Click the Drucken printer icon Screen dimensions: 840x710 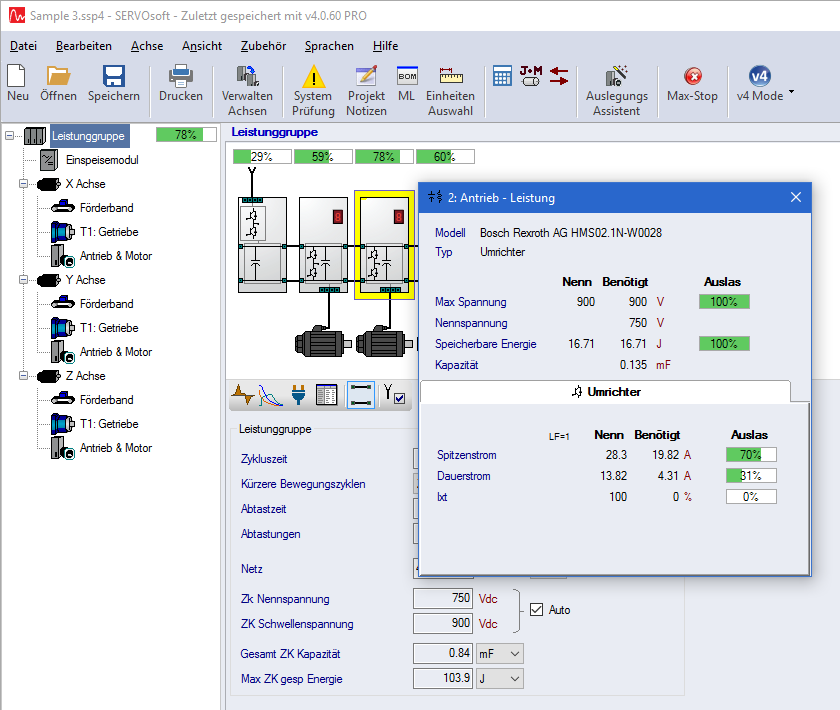pos(181,78)
